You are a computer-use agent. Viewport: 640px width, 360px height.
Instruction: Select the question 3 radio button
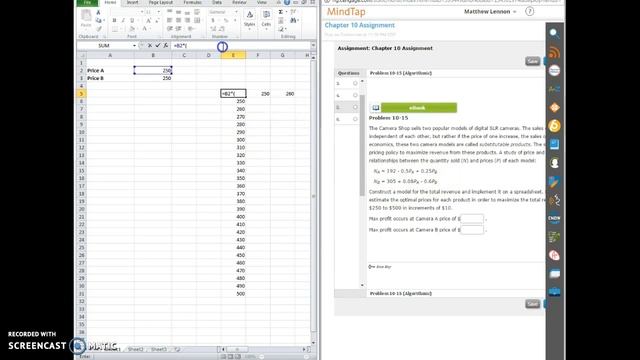pos(355,83)
